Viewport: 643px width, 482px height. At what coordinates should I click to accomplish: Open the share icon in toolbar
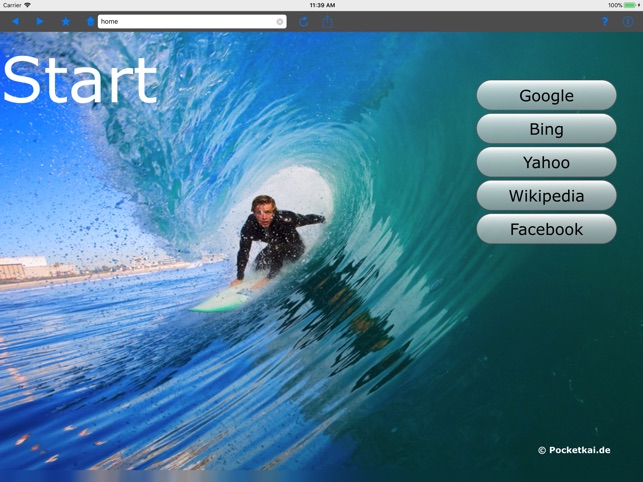click(x=327, y=21)
